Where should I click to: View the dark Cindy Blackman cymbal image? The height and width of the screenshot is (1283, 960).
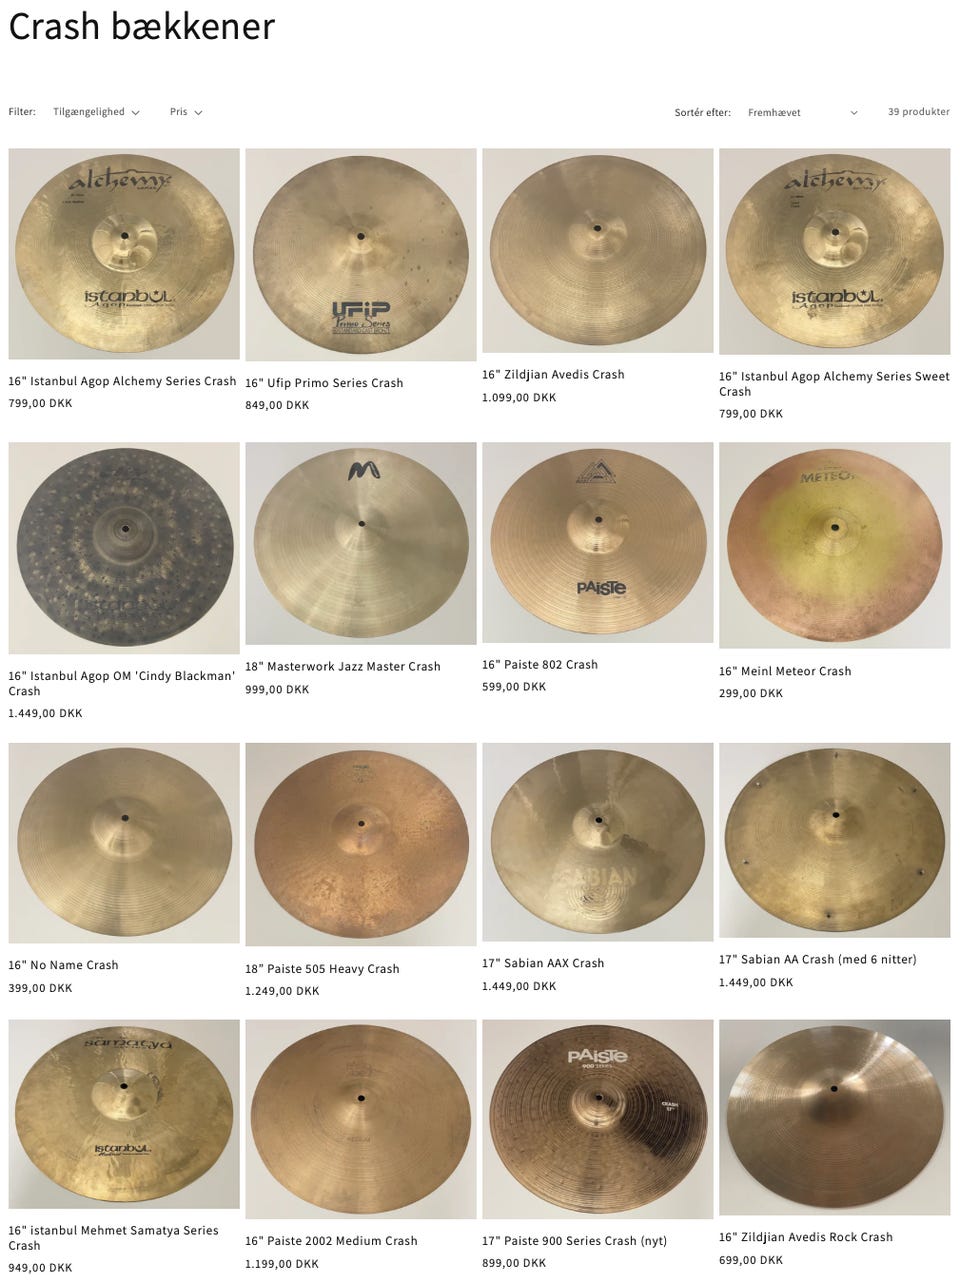coord(124,549)
